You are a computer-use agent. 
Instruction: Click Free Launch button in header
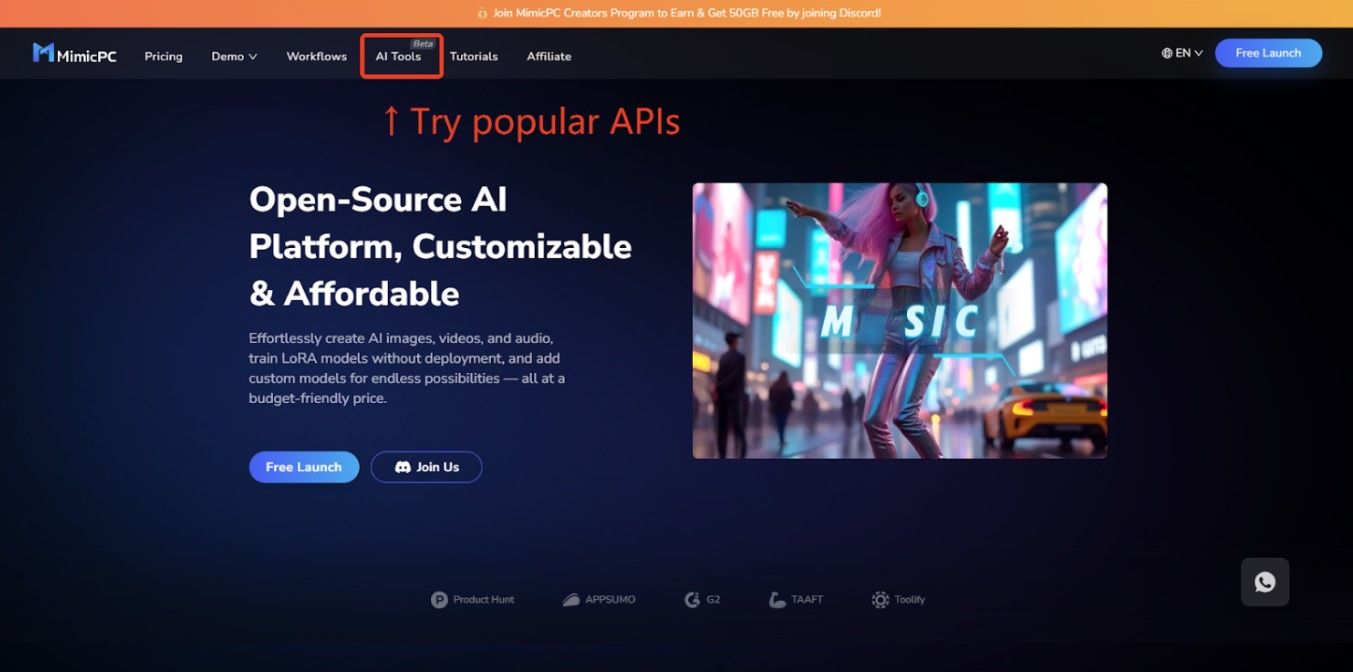[1268, 53]
